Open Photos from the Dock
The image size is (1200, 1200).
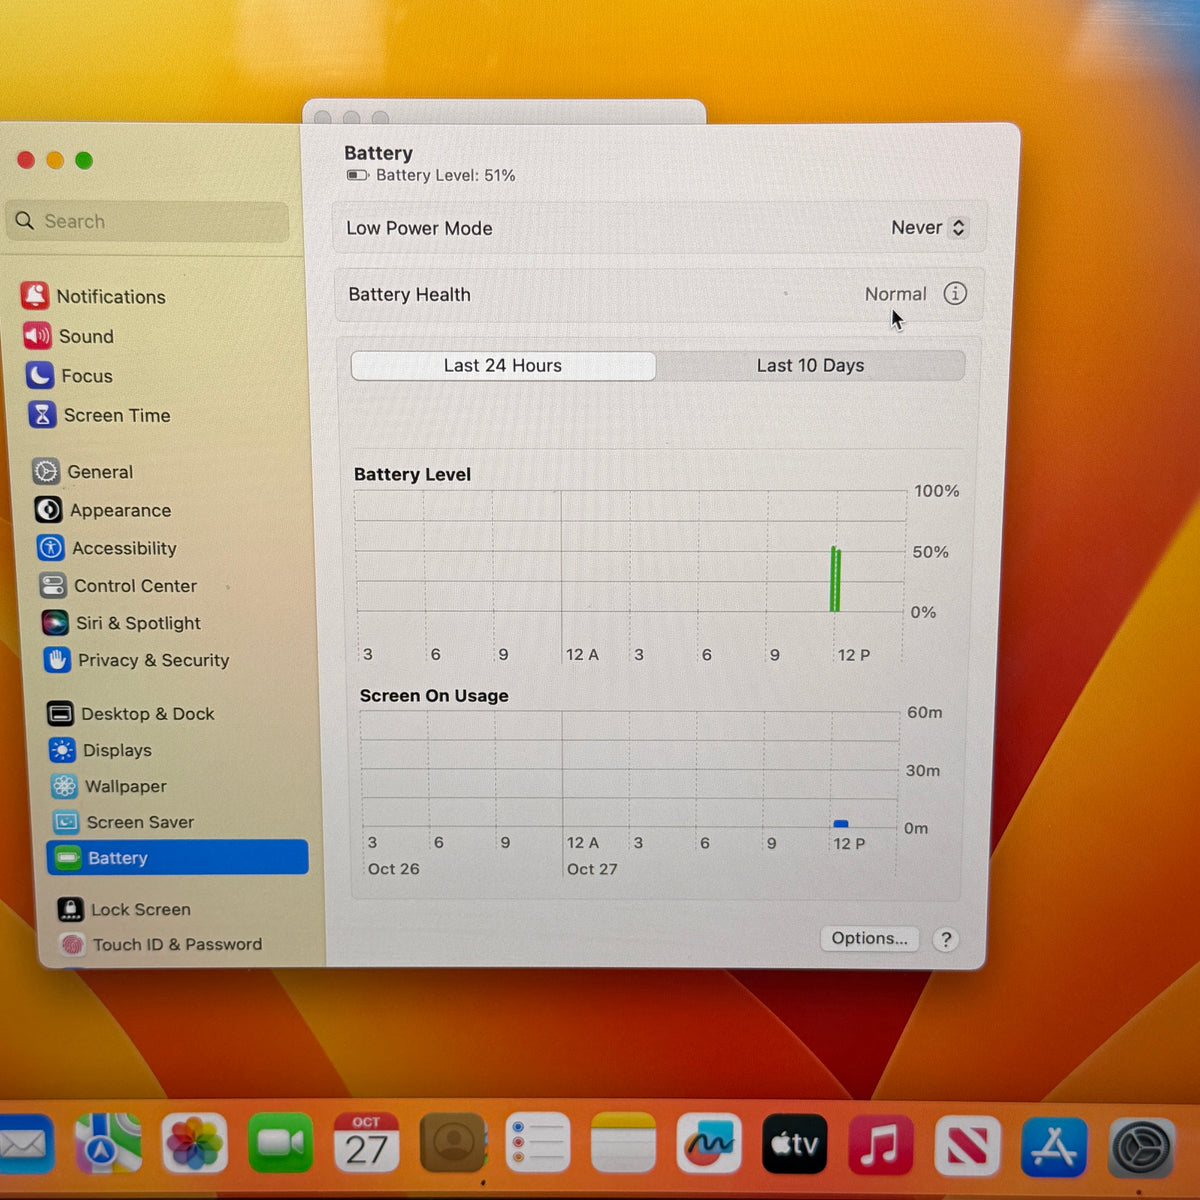(x=194, y=1142)
